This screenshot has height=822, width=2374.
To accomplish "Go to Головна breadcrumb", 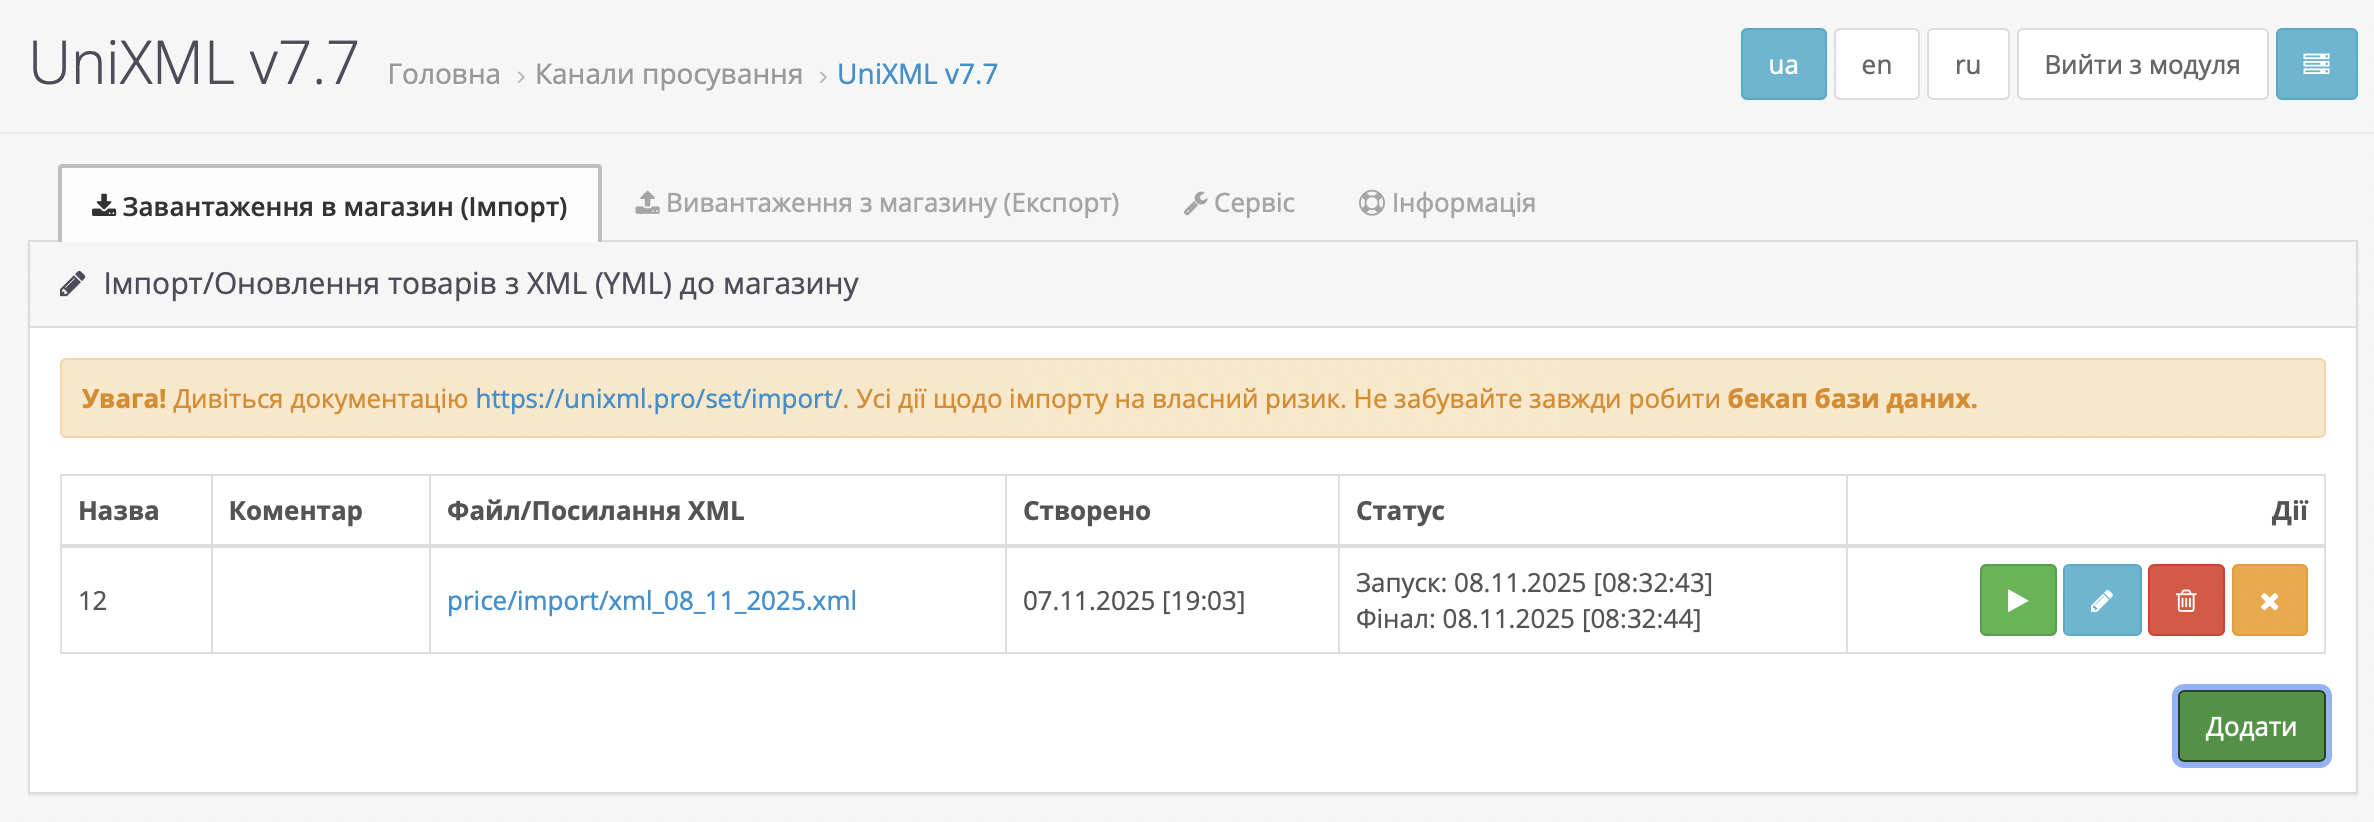I will 444,74.
